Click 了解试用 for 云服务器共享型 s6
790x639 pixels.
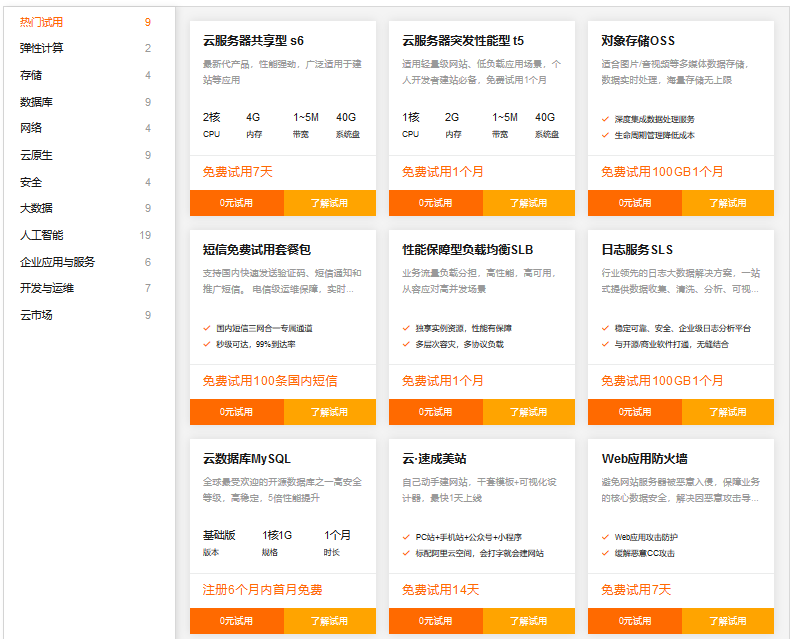330,203
